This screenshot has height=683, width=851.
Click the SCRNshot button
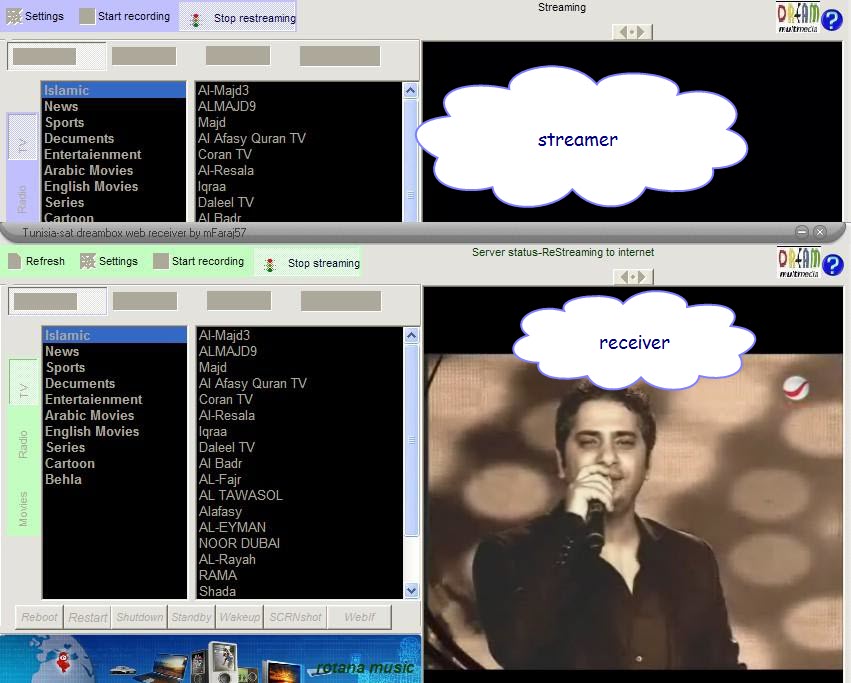(295, 617)
